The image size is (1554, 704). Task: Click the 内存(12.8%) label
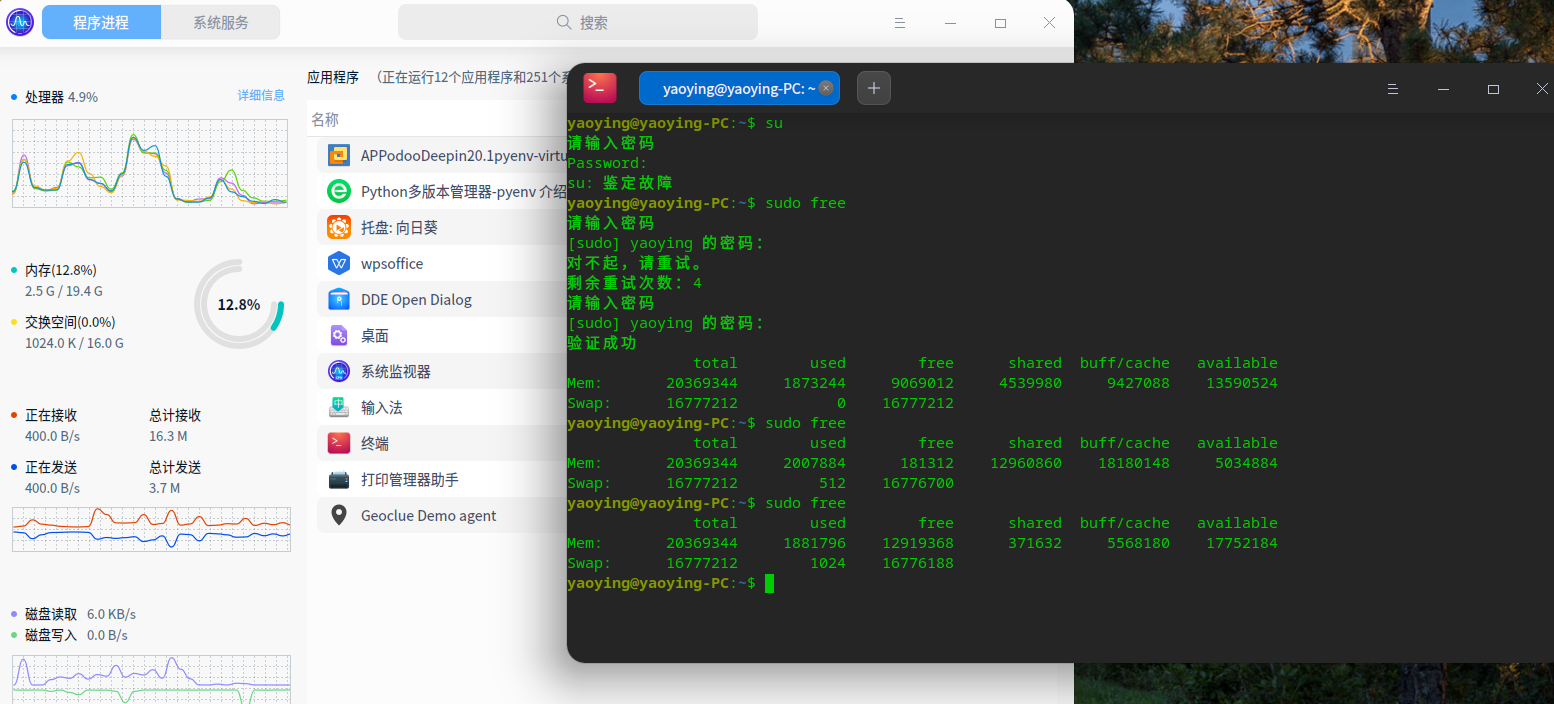click(61, 270)
